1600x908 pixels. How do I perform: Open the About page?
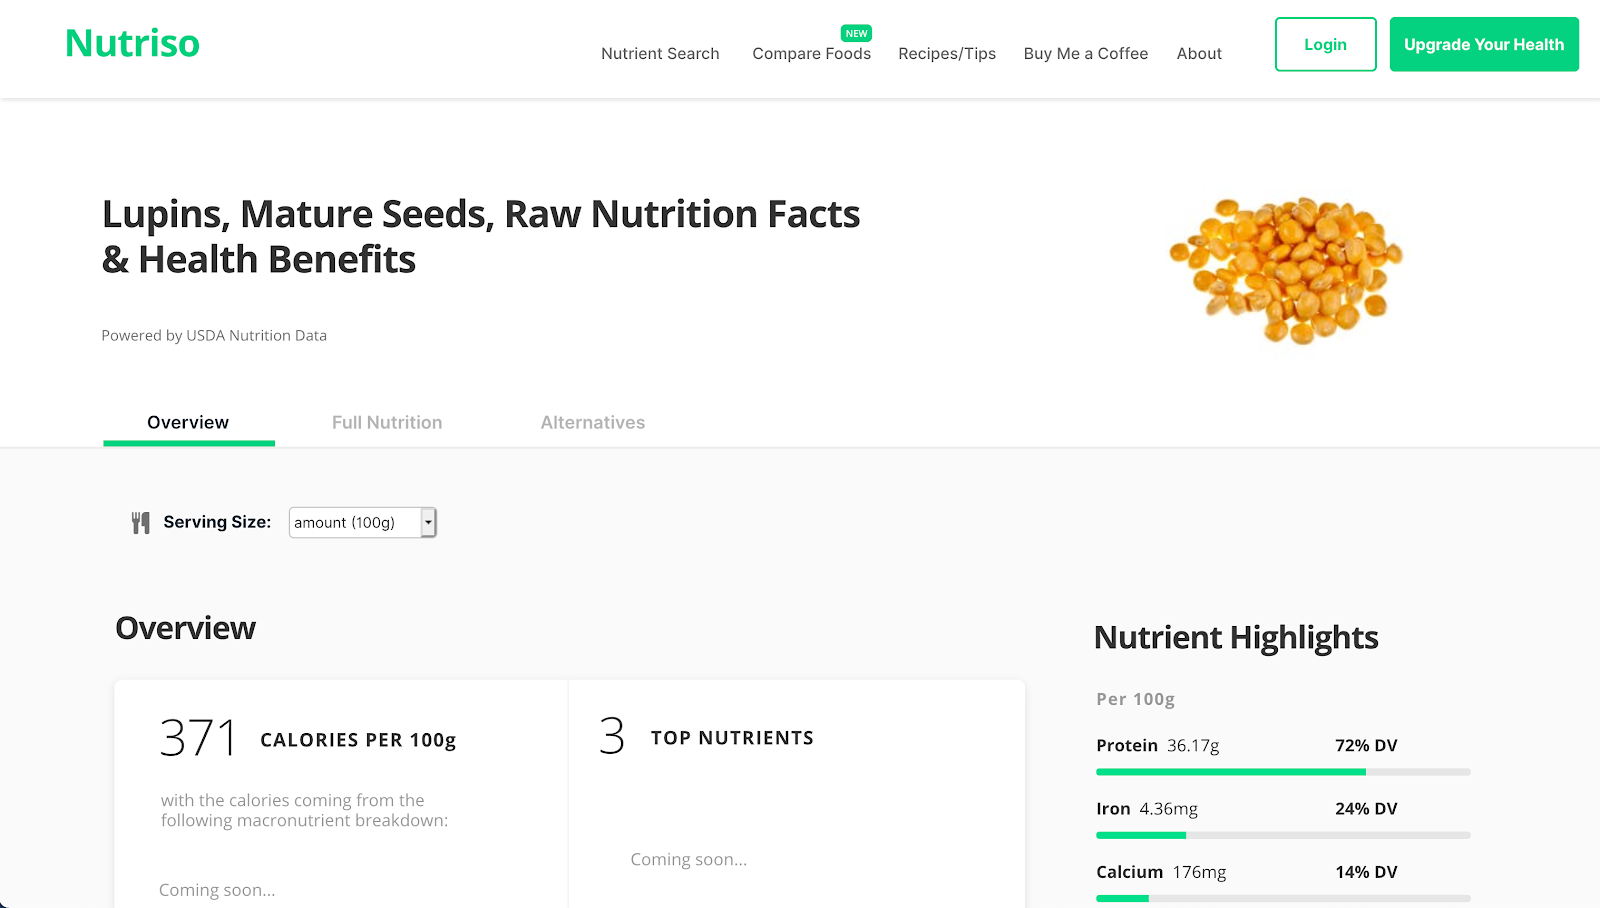(1199, 54)
